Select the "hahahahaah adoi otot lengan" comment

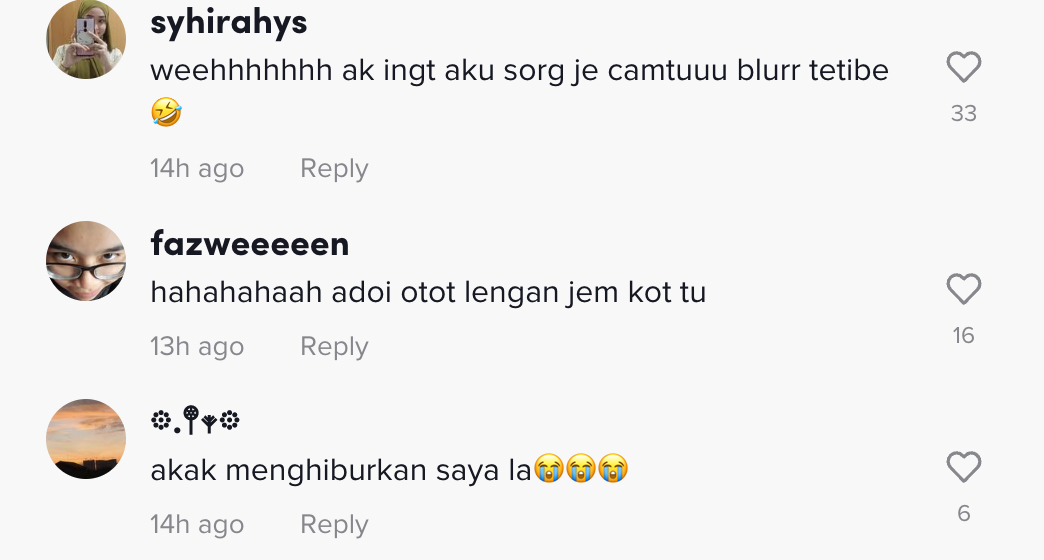tap(428, 293)
